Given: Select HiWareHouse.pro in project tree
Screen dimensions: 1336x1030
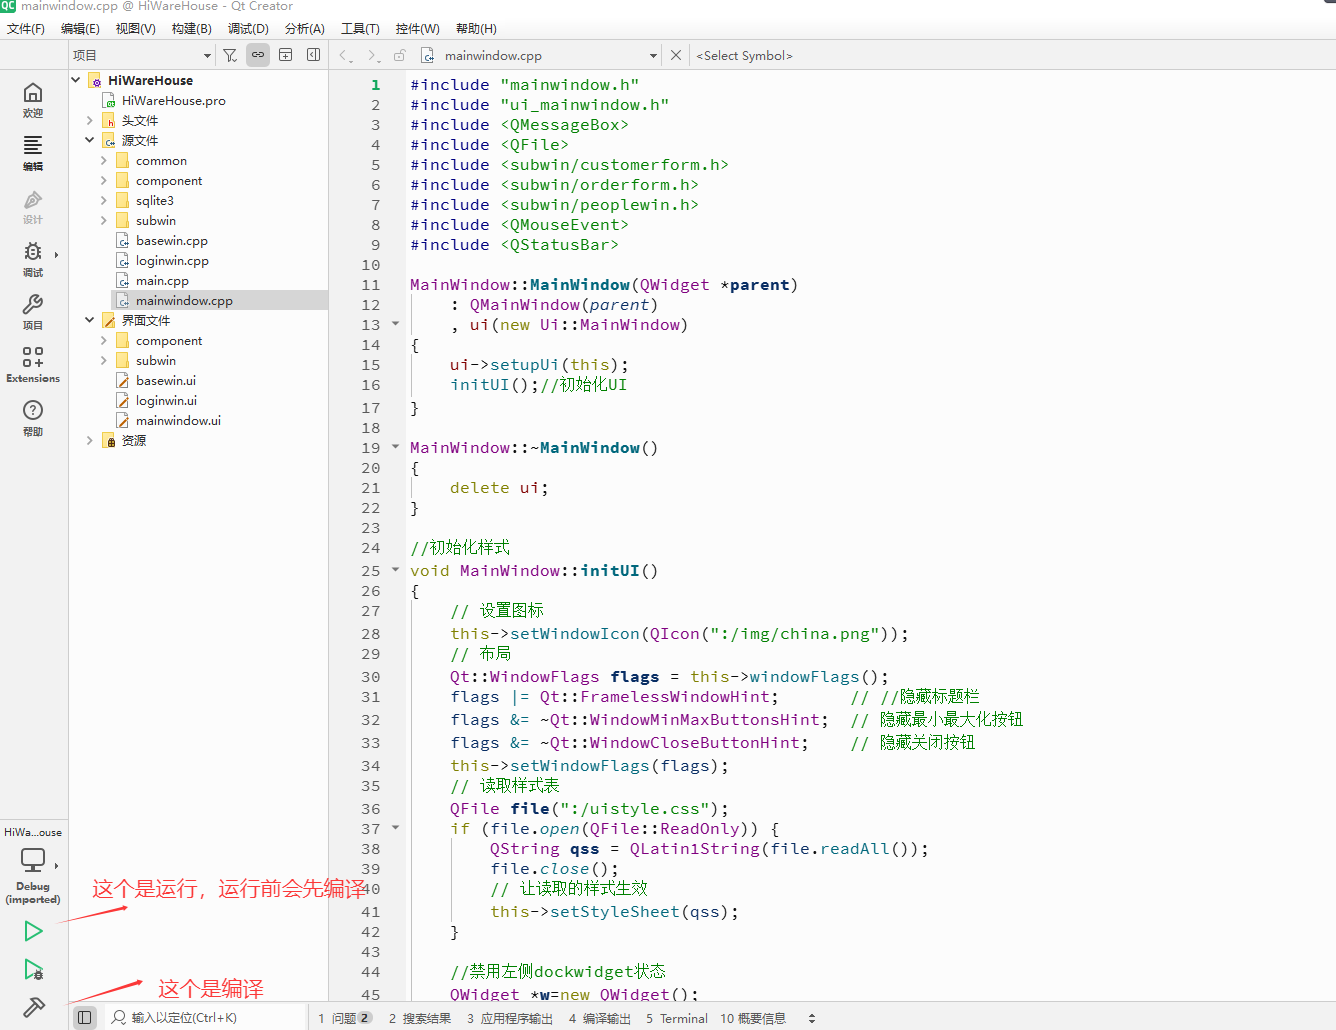Looking at the screenshot, I should click(173, 100).
